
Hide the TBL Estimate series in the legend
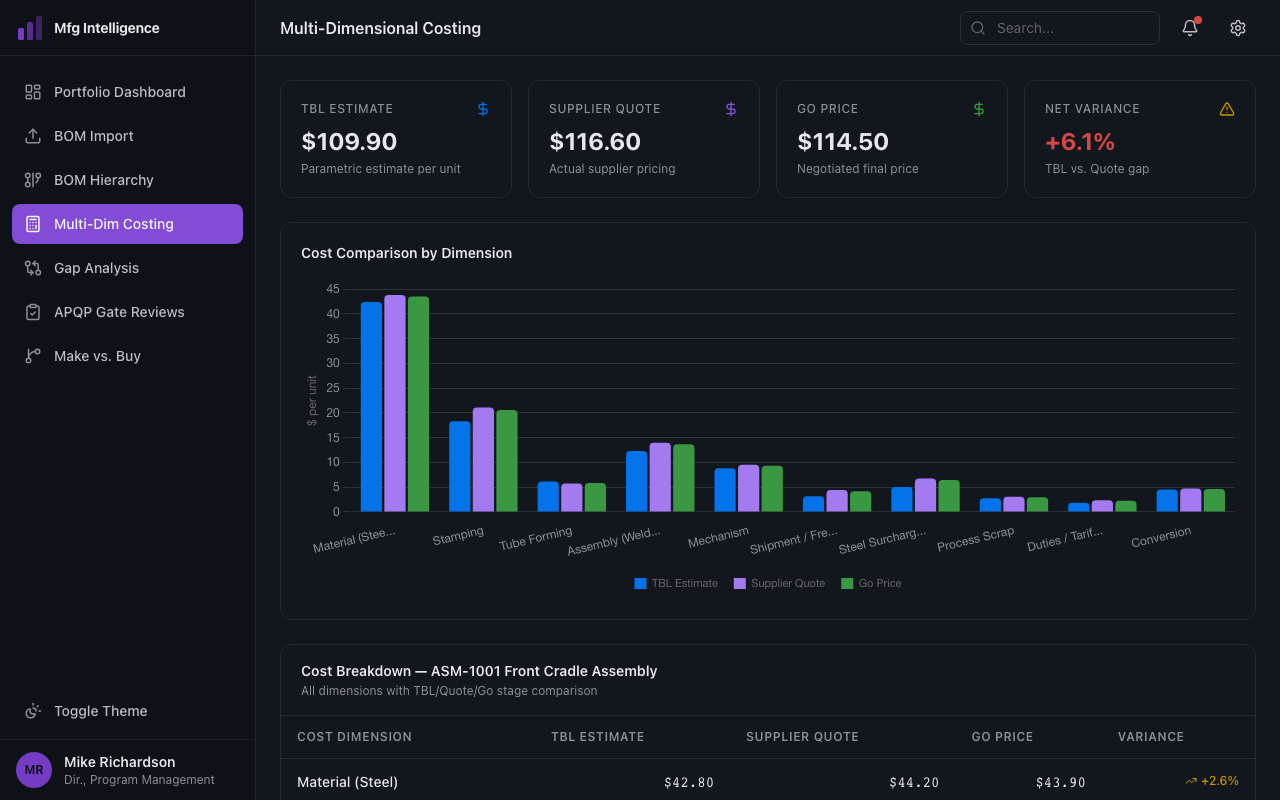pyautogui.click(x=676, y=582)
